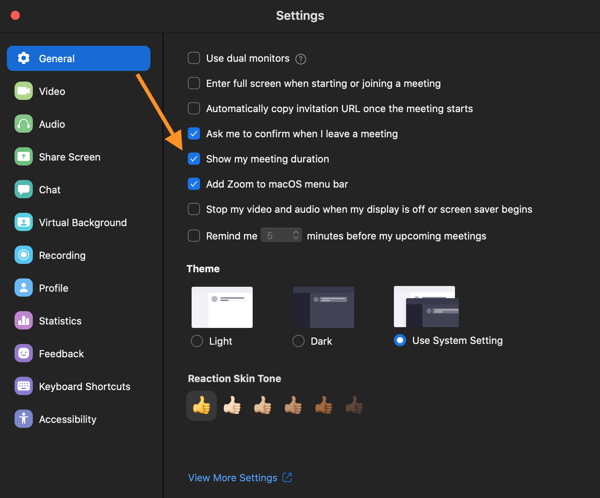Click the Use System Setting preview thumbnail

point(426,306)
